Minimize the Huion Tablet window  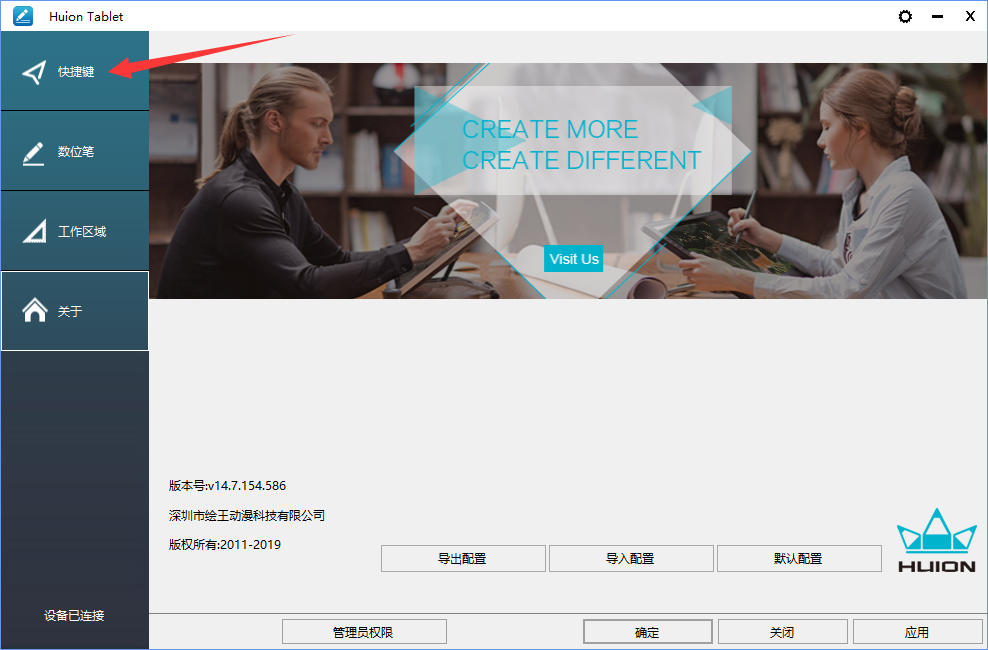(x=938, y=16)
